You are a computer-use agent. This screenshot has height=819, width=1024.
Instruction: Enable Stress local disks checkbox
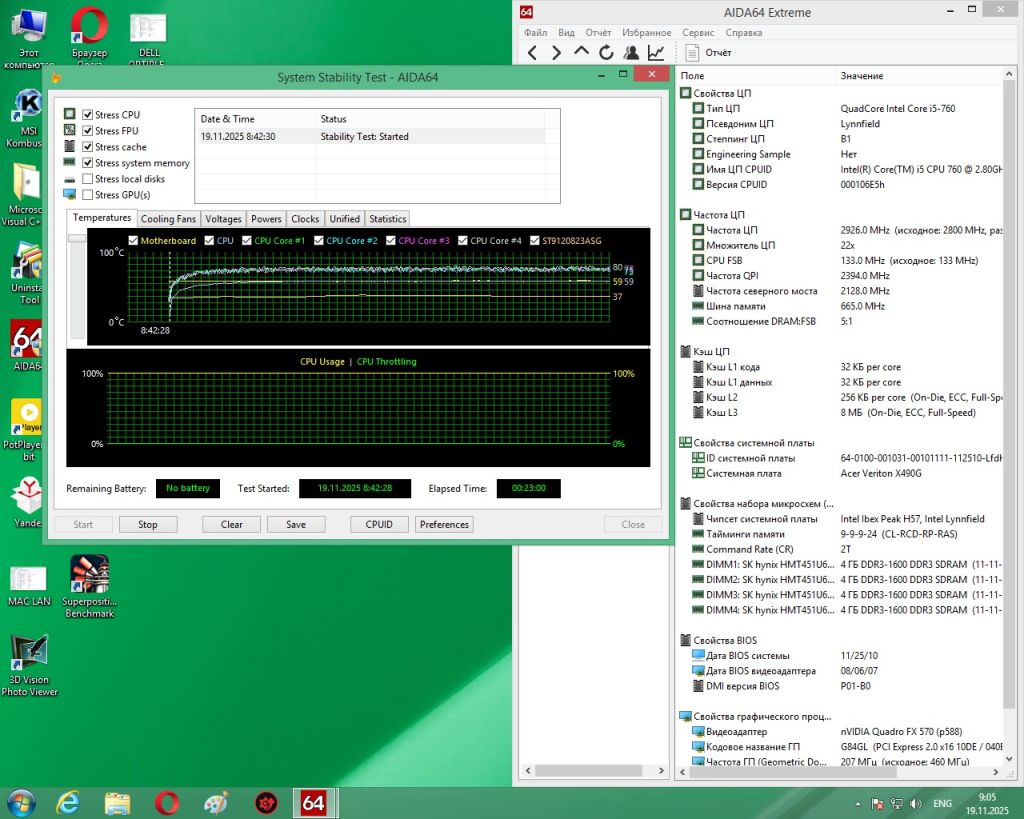click(x=88, y=179)
